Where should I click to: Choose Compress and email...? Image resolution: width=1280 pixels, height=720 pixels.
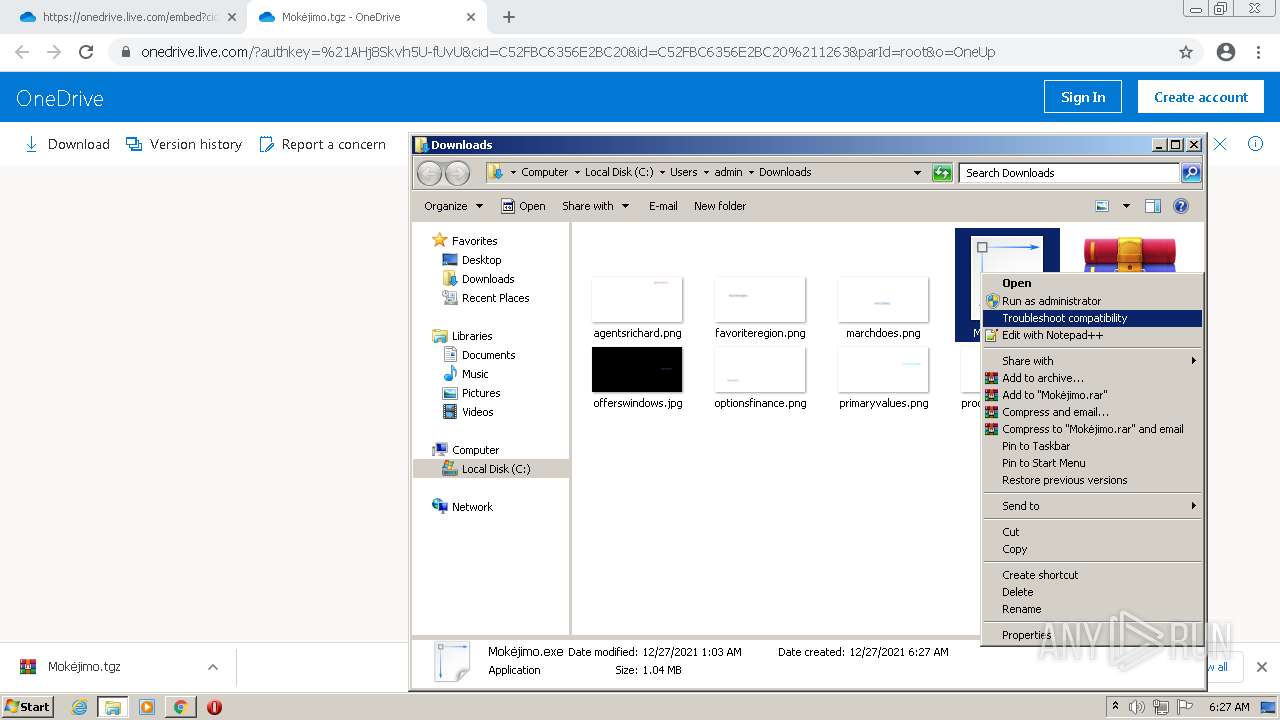pos(1092,412)
